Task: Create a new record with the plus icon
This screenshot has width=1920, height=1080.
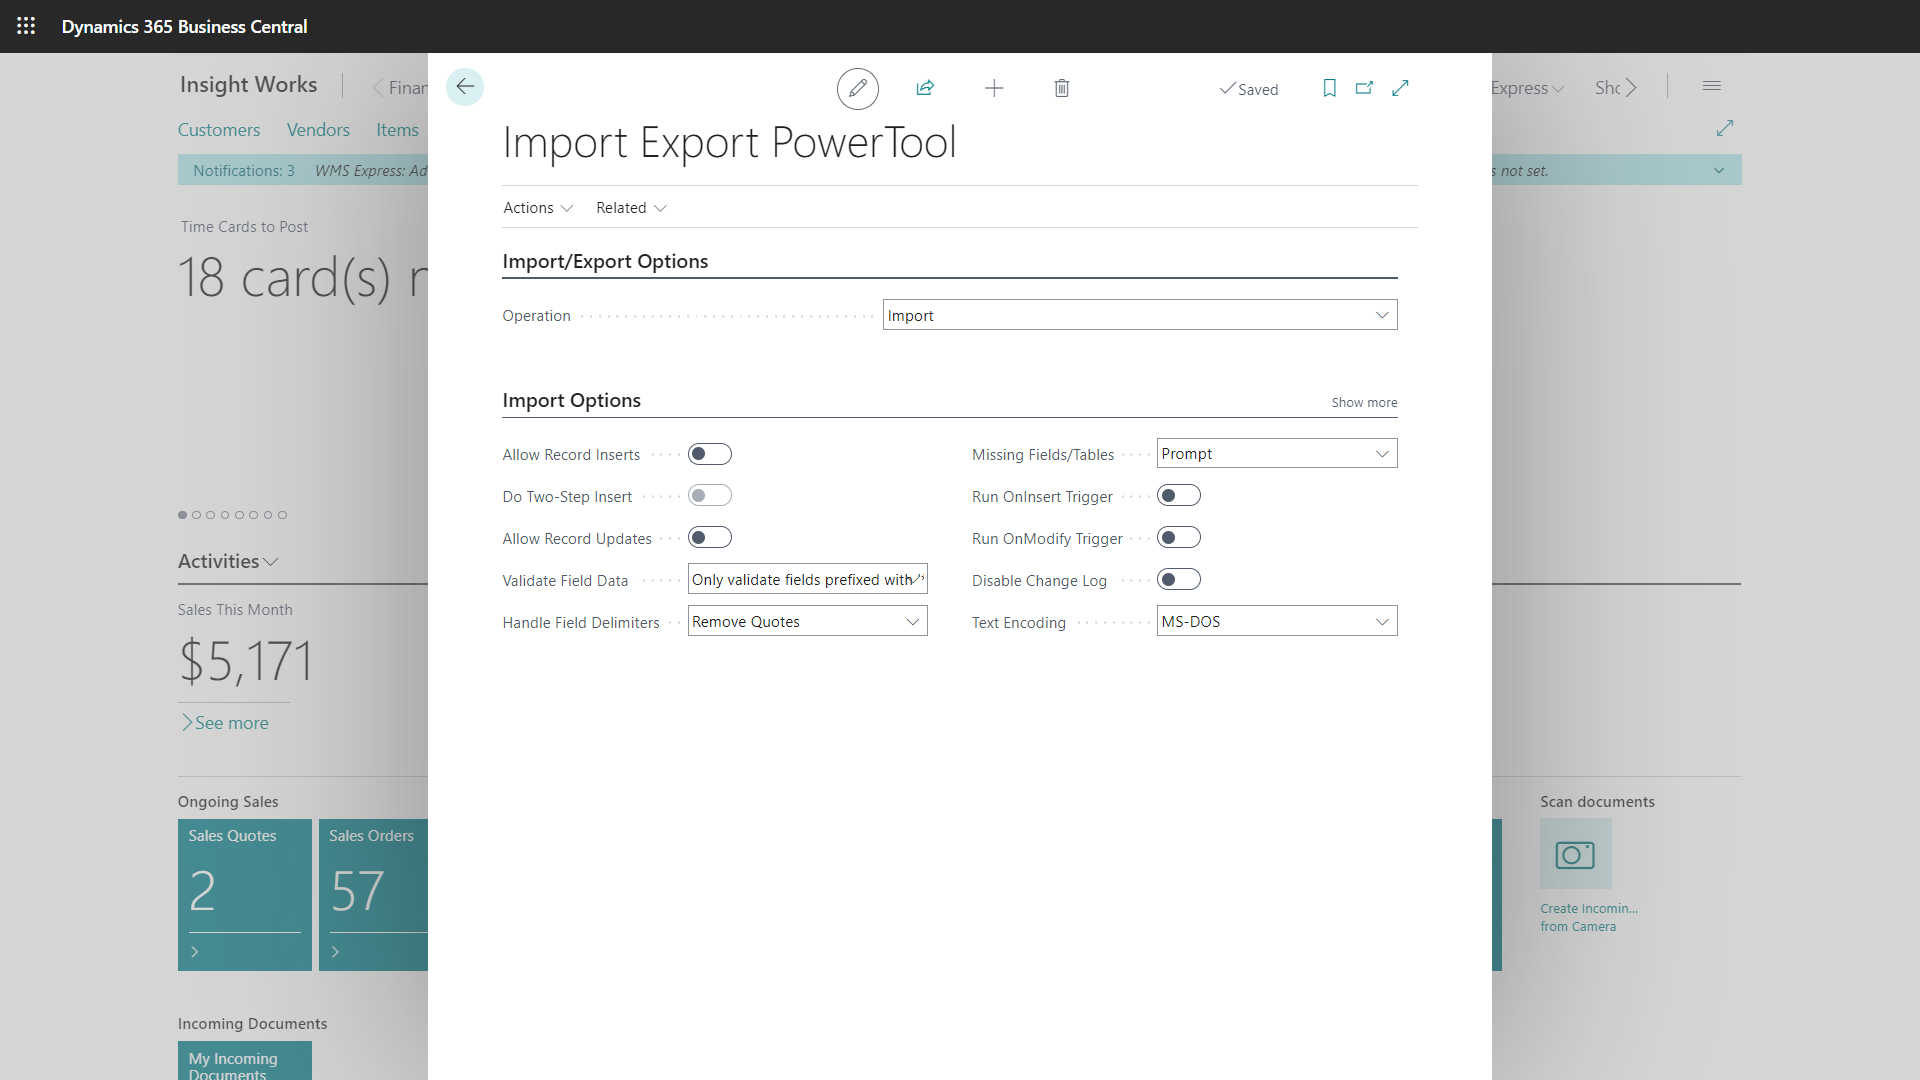Action: [x=994, y=88]
